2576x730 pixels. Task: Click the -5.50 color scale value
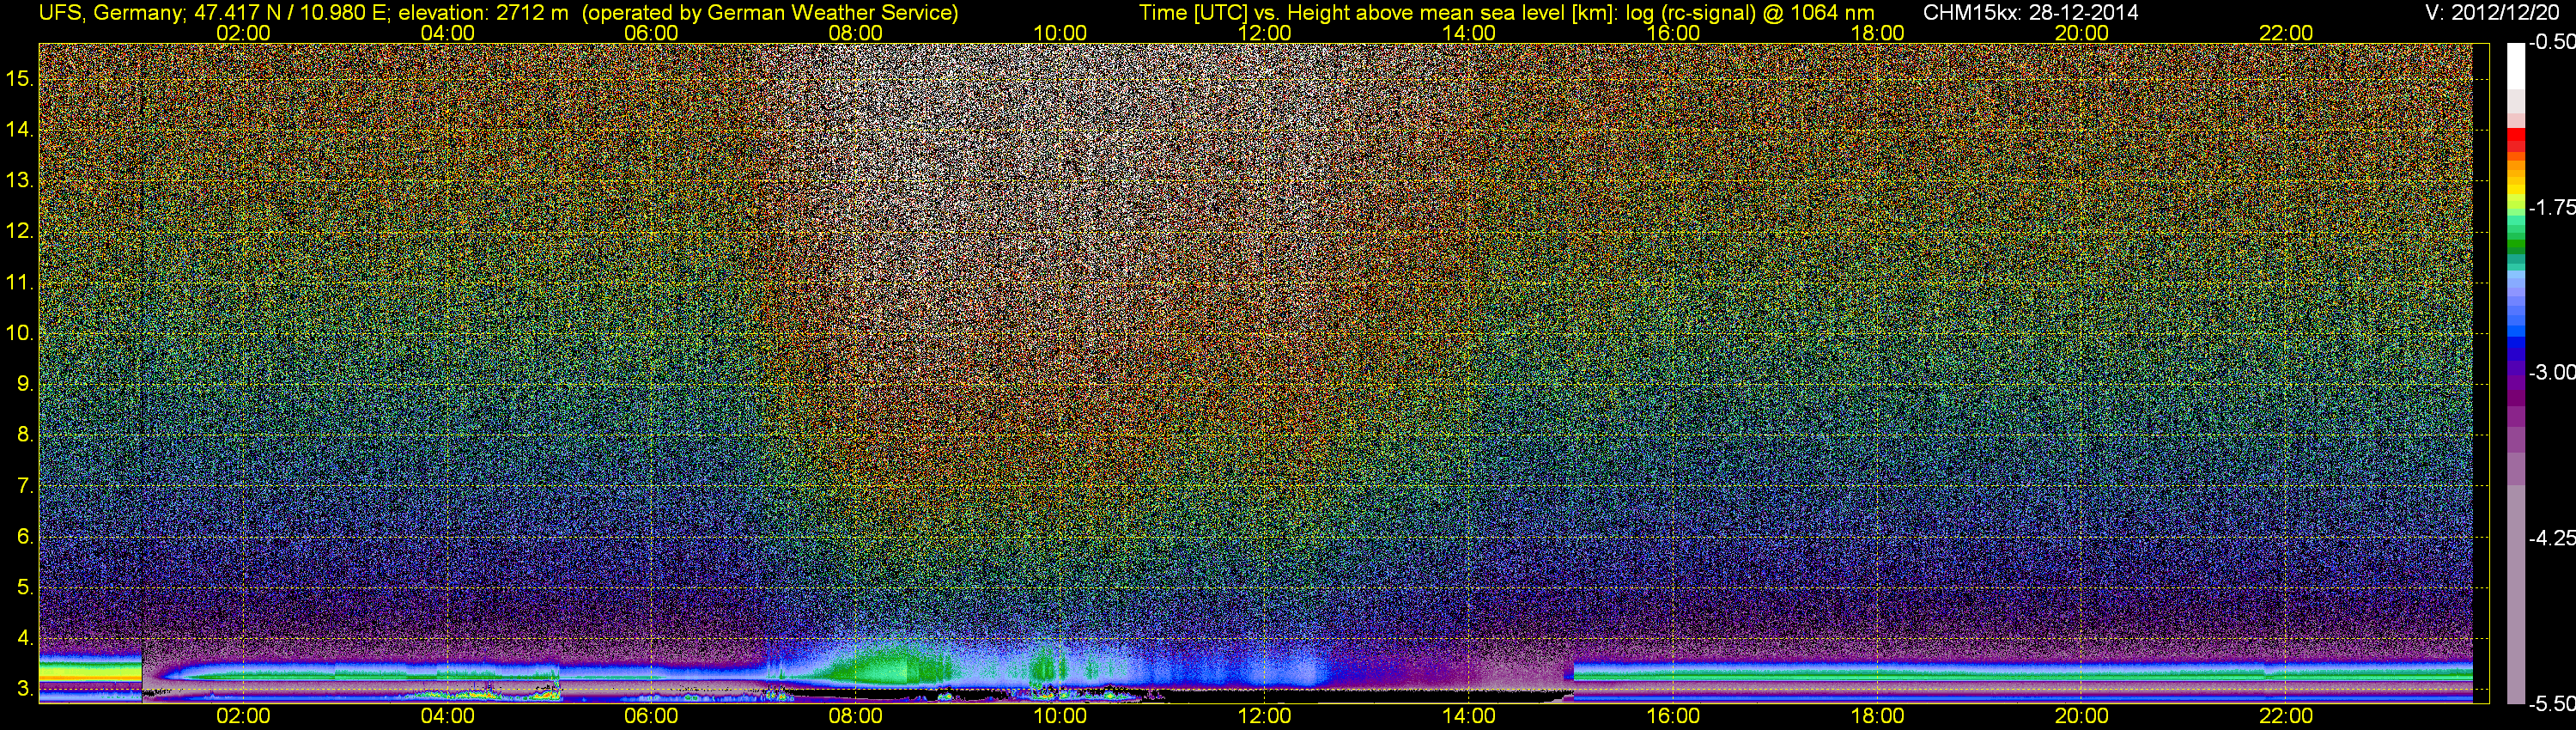(x=2552, y=703)
